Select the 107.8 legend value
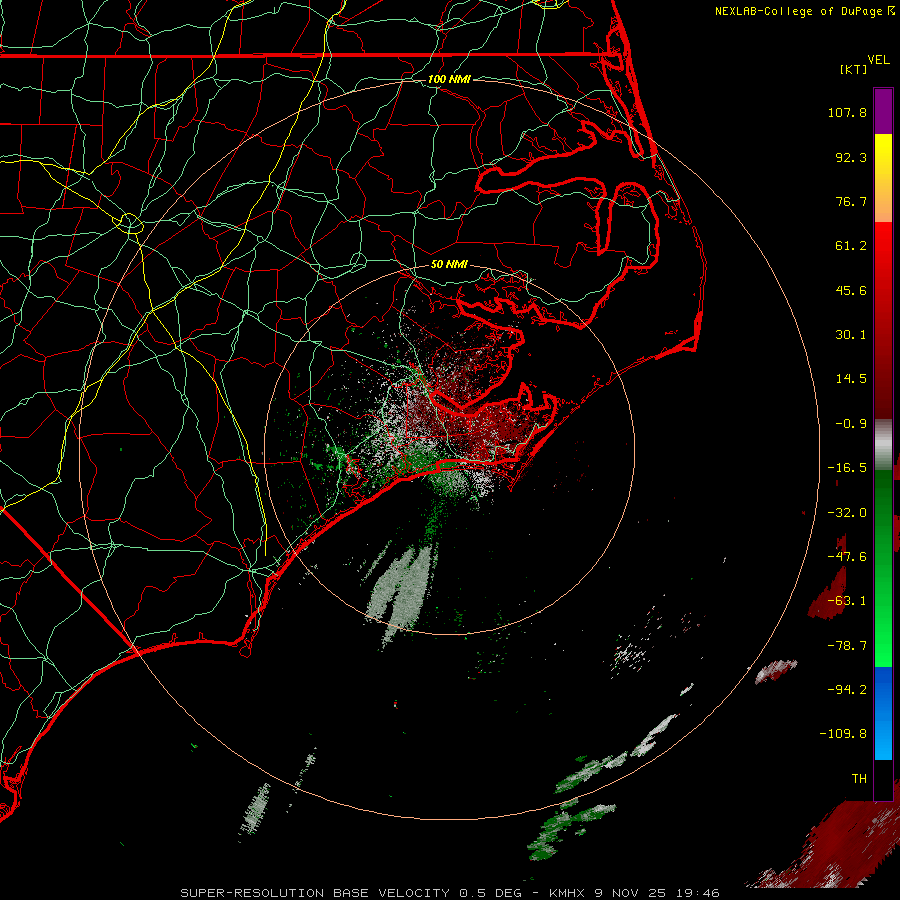900x900 pixels. click(847, 112)
